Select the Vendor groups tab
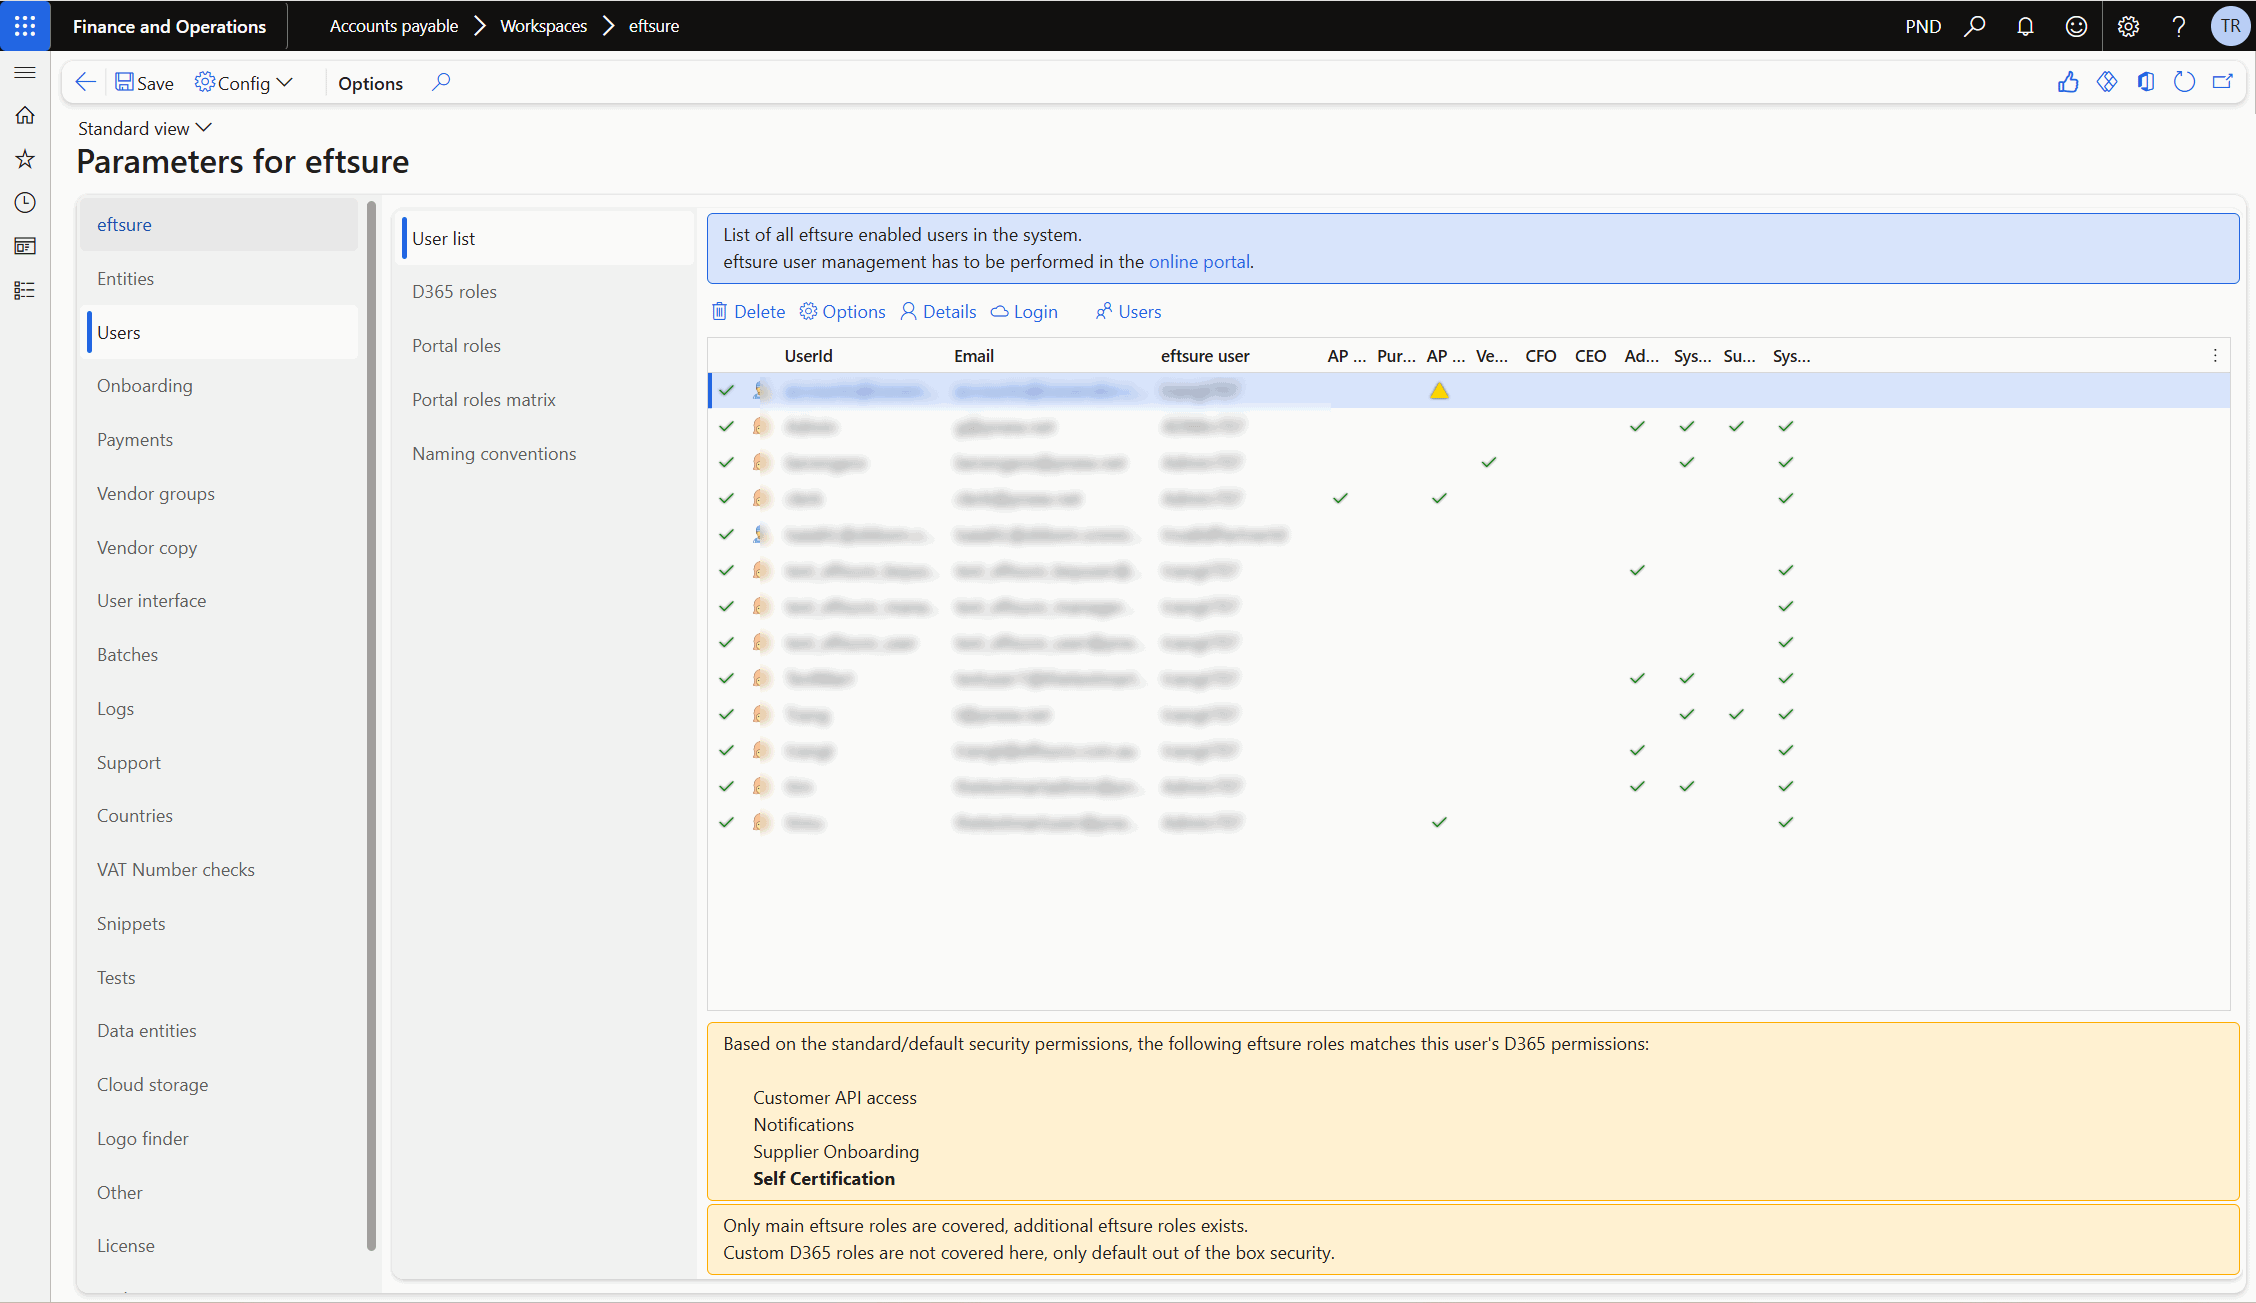 [219, 494]
